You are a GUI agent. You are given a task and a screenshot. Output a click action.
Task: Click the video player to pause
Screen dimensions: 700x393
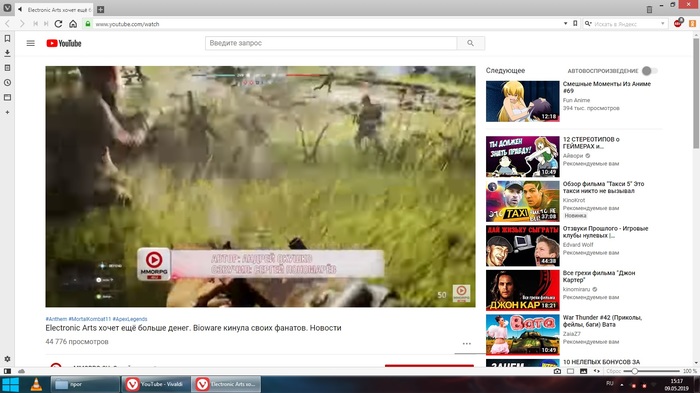point(260,186)
